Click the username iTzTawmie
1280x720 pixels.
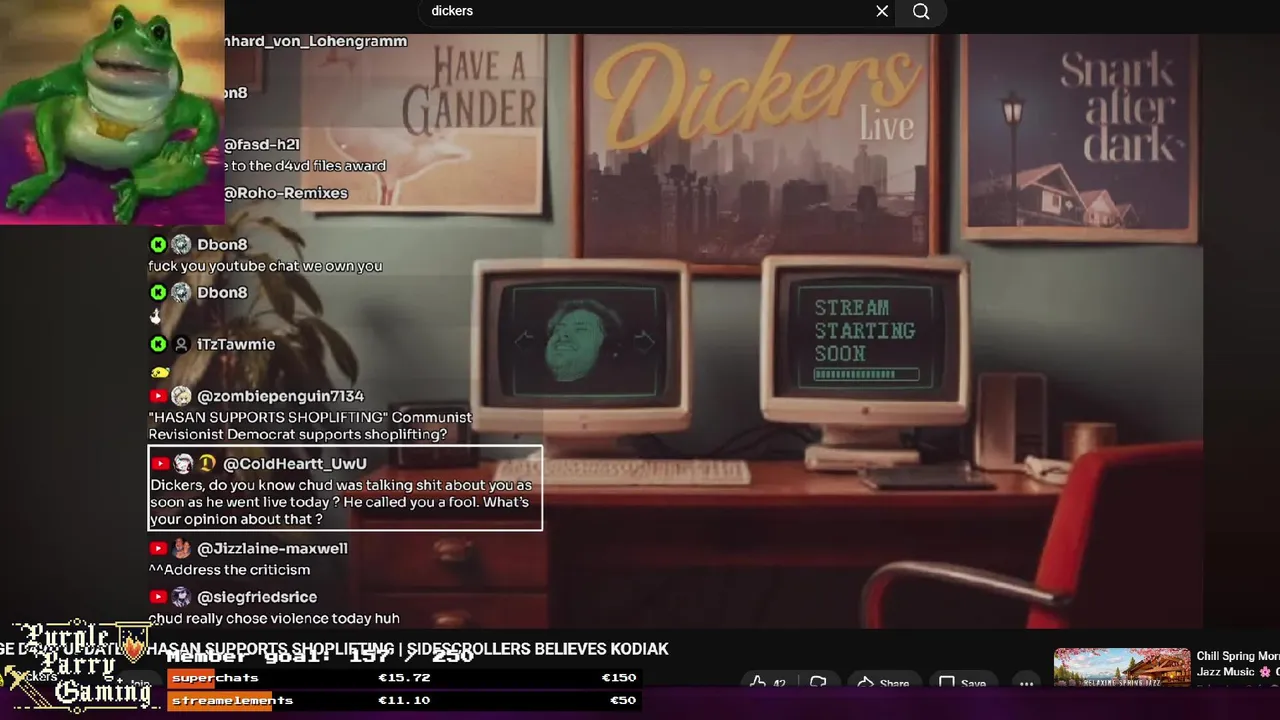point(236,344)
